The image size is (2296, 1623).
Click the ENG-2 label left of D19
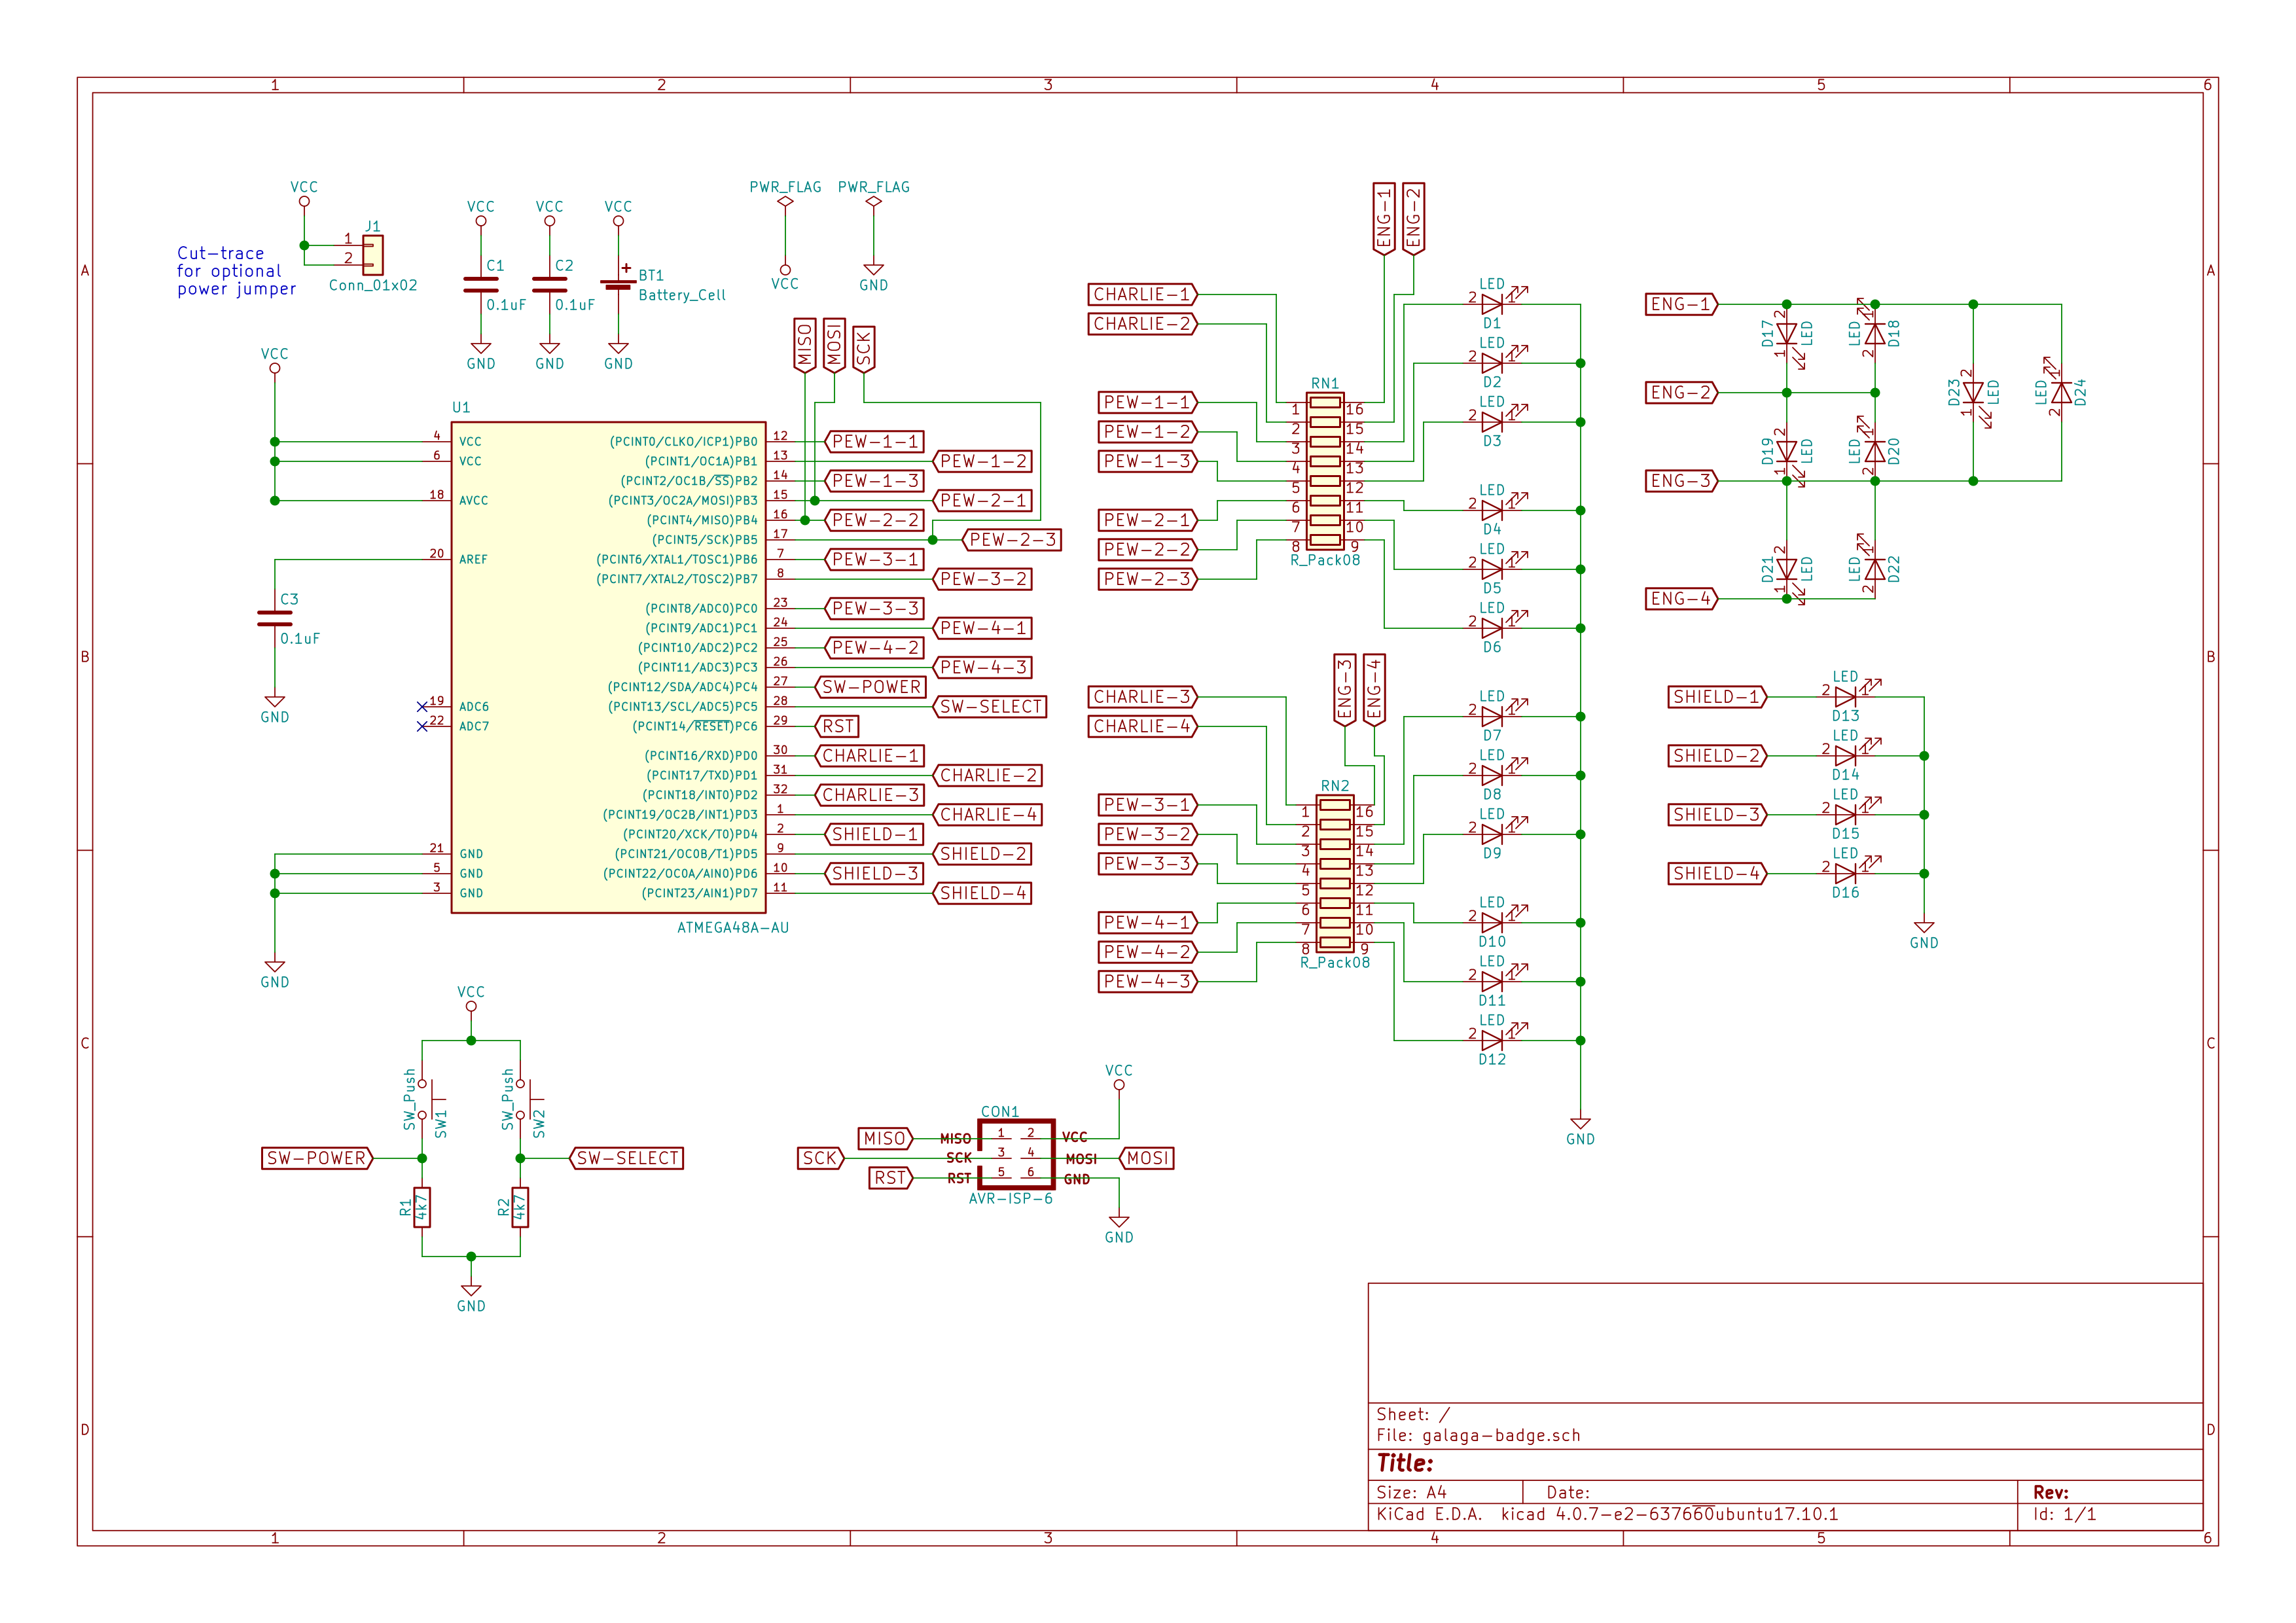click(1682, 393)
